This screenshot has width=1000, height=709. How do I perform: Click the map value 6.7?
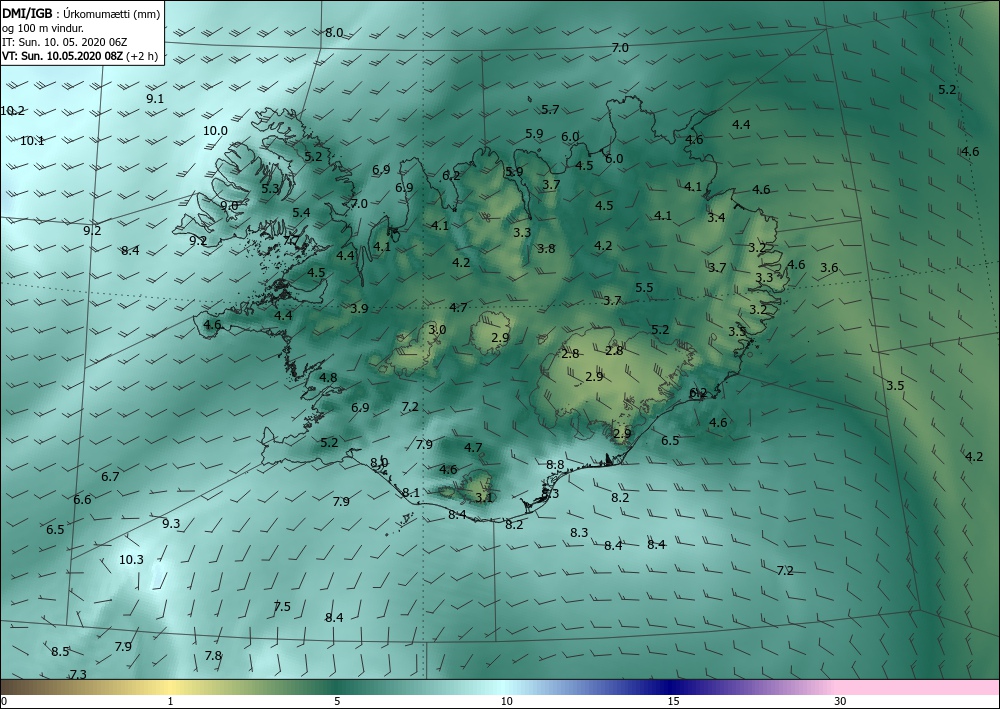[110, 476]
